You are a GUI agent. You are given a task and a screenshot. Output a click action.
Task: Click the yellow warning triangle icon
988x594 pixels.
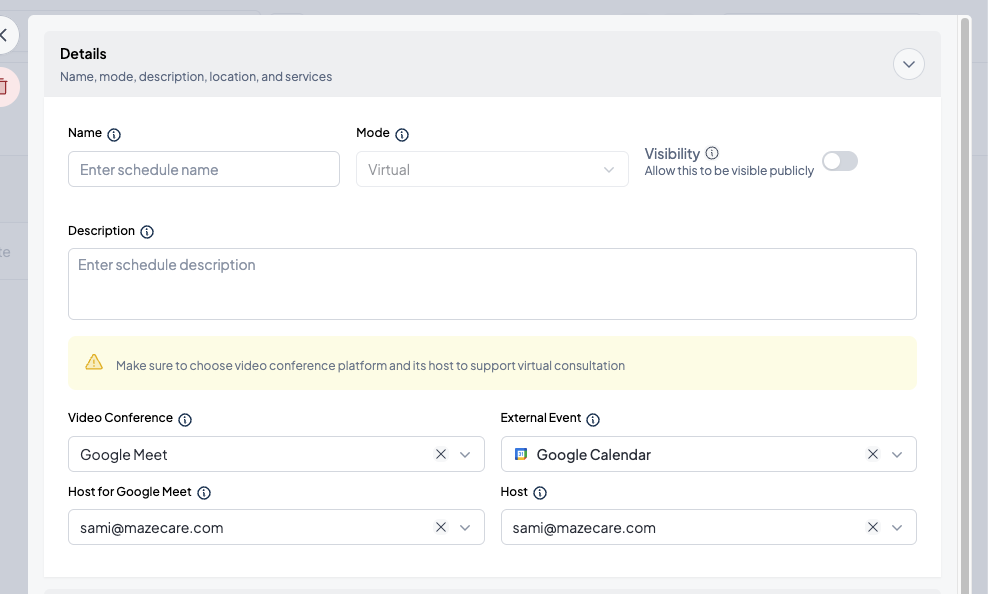(94, 362)
